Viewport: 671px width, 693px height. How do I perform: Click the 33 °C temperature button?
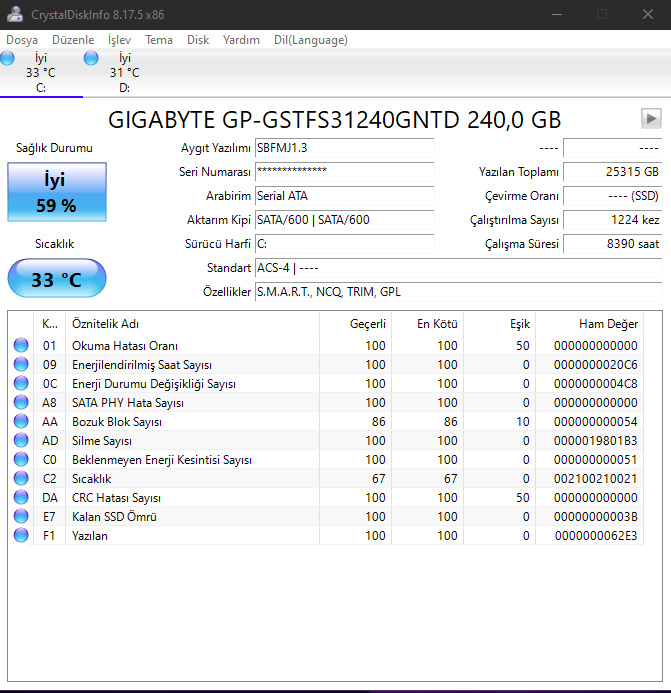[x=57, y=278]
